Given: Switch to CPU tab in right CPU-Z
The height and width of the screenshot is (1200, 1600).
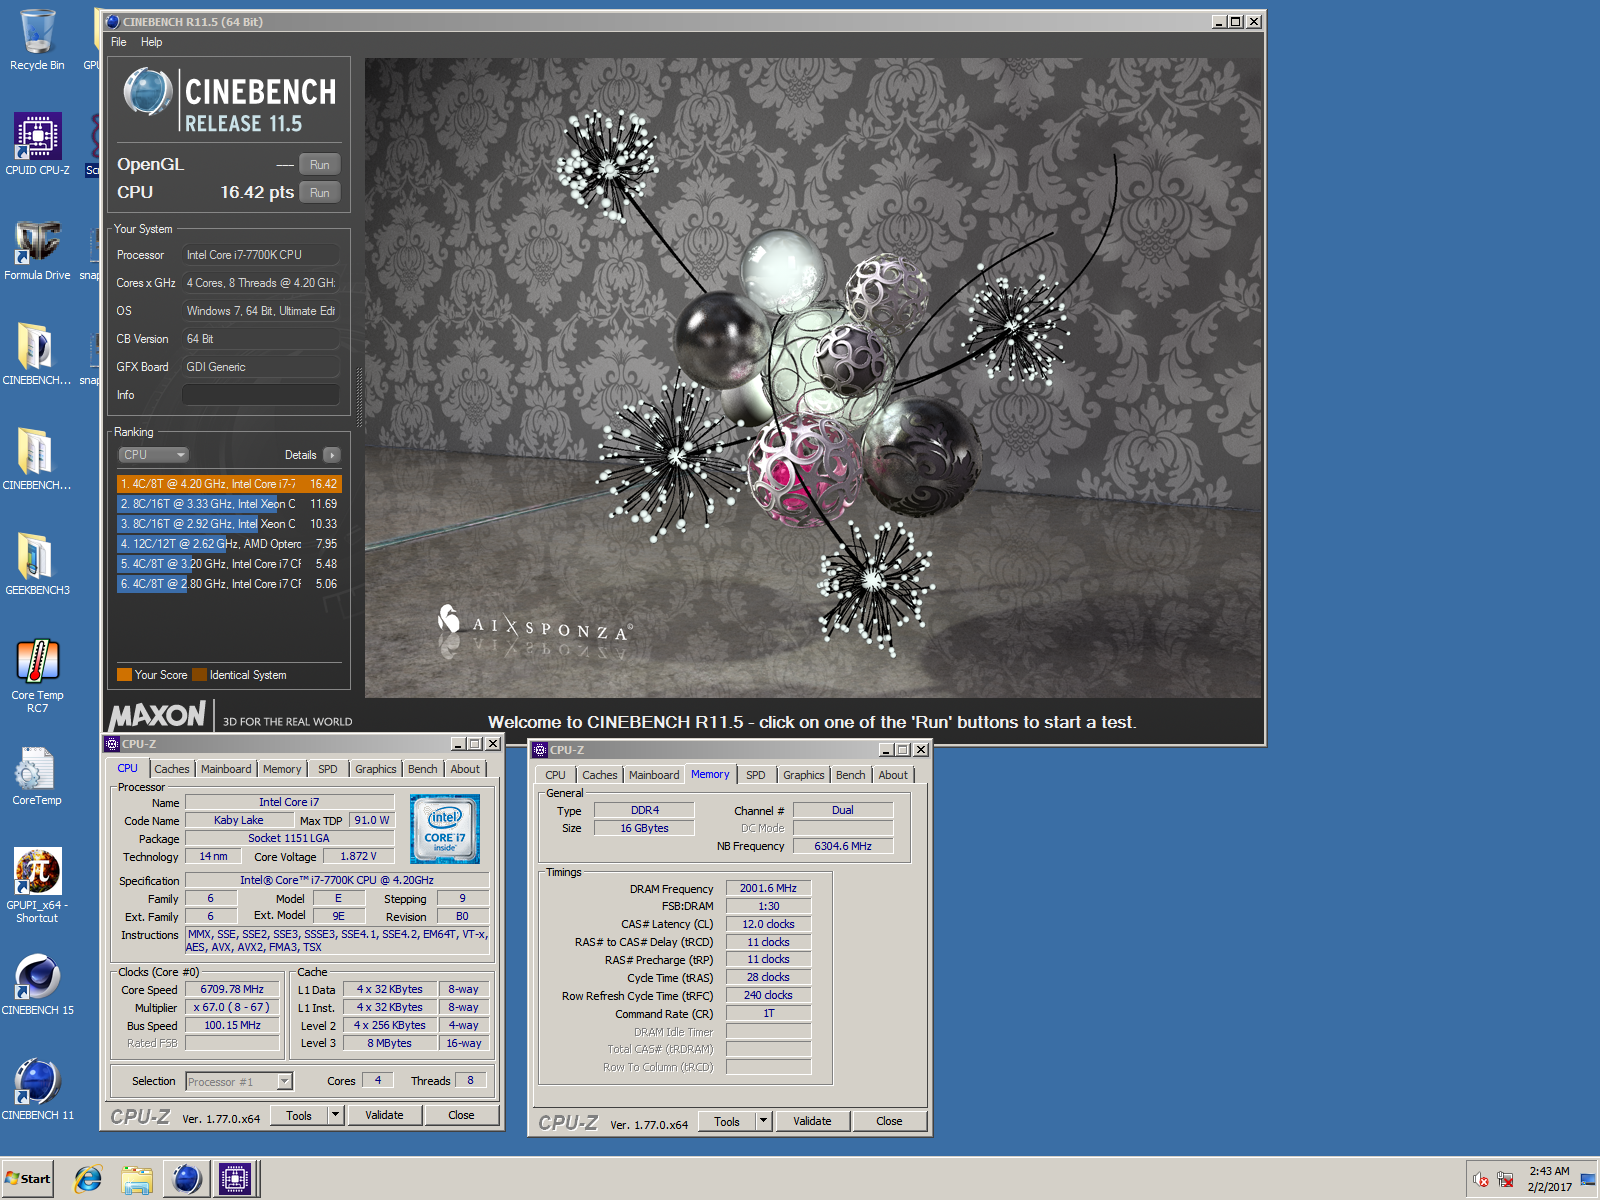Looking at the screenshot, I should pos(555,775).
